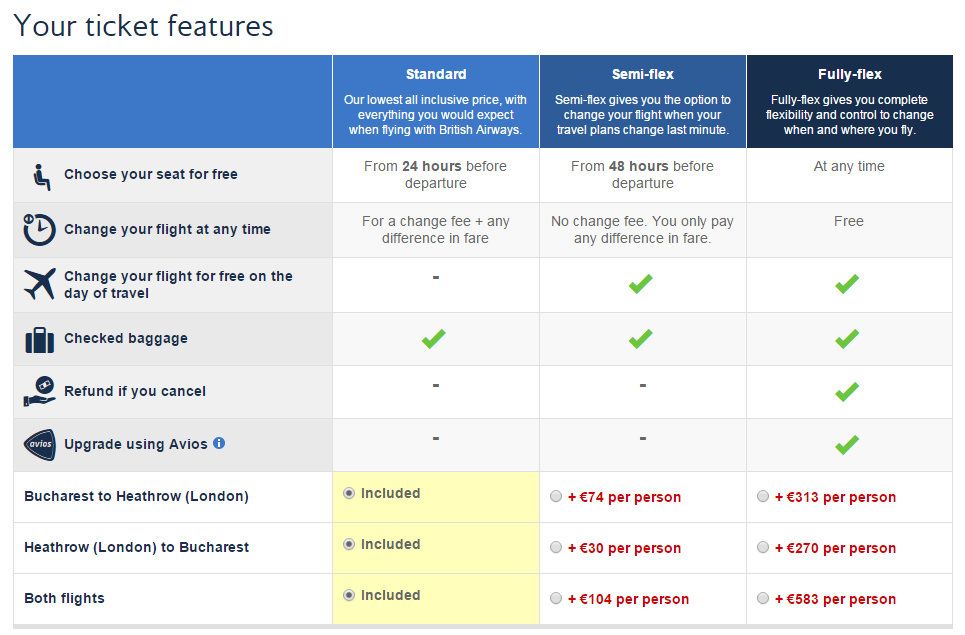Click the Fully-flex column header
The width and height of the screenshot is (965, 635).
pyautogui.click(x=850, y=74)
